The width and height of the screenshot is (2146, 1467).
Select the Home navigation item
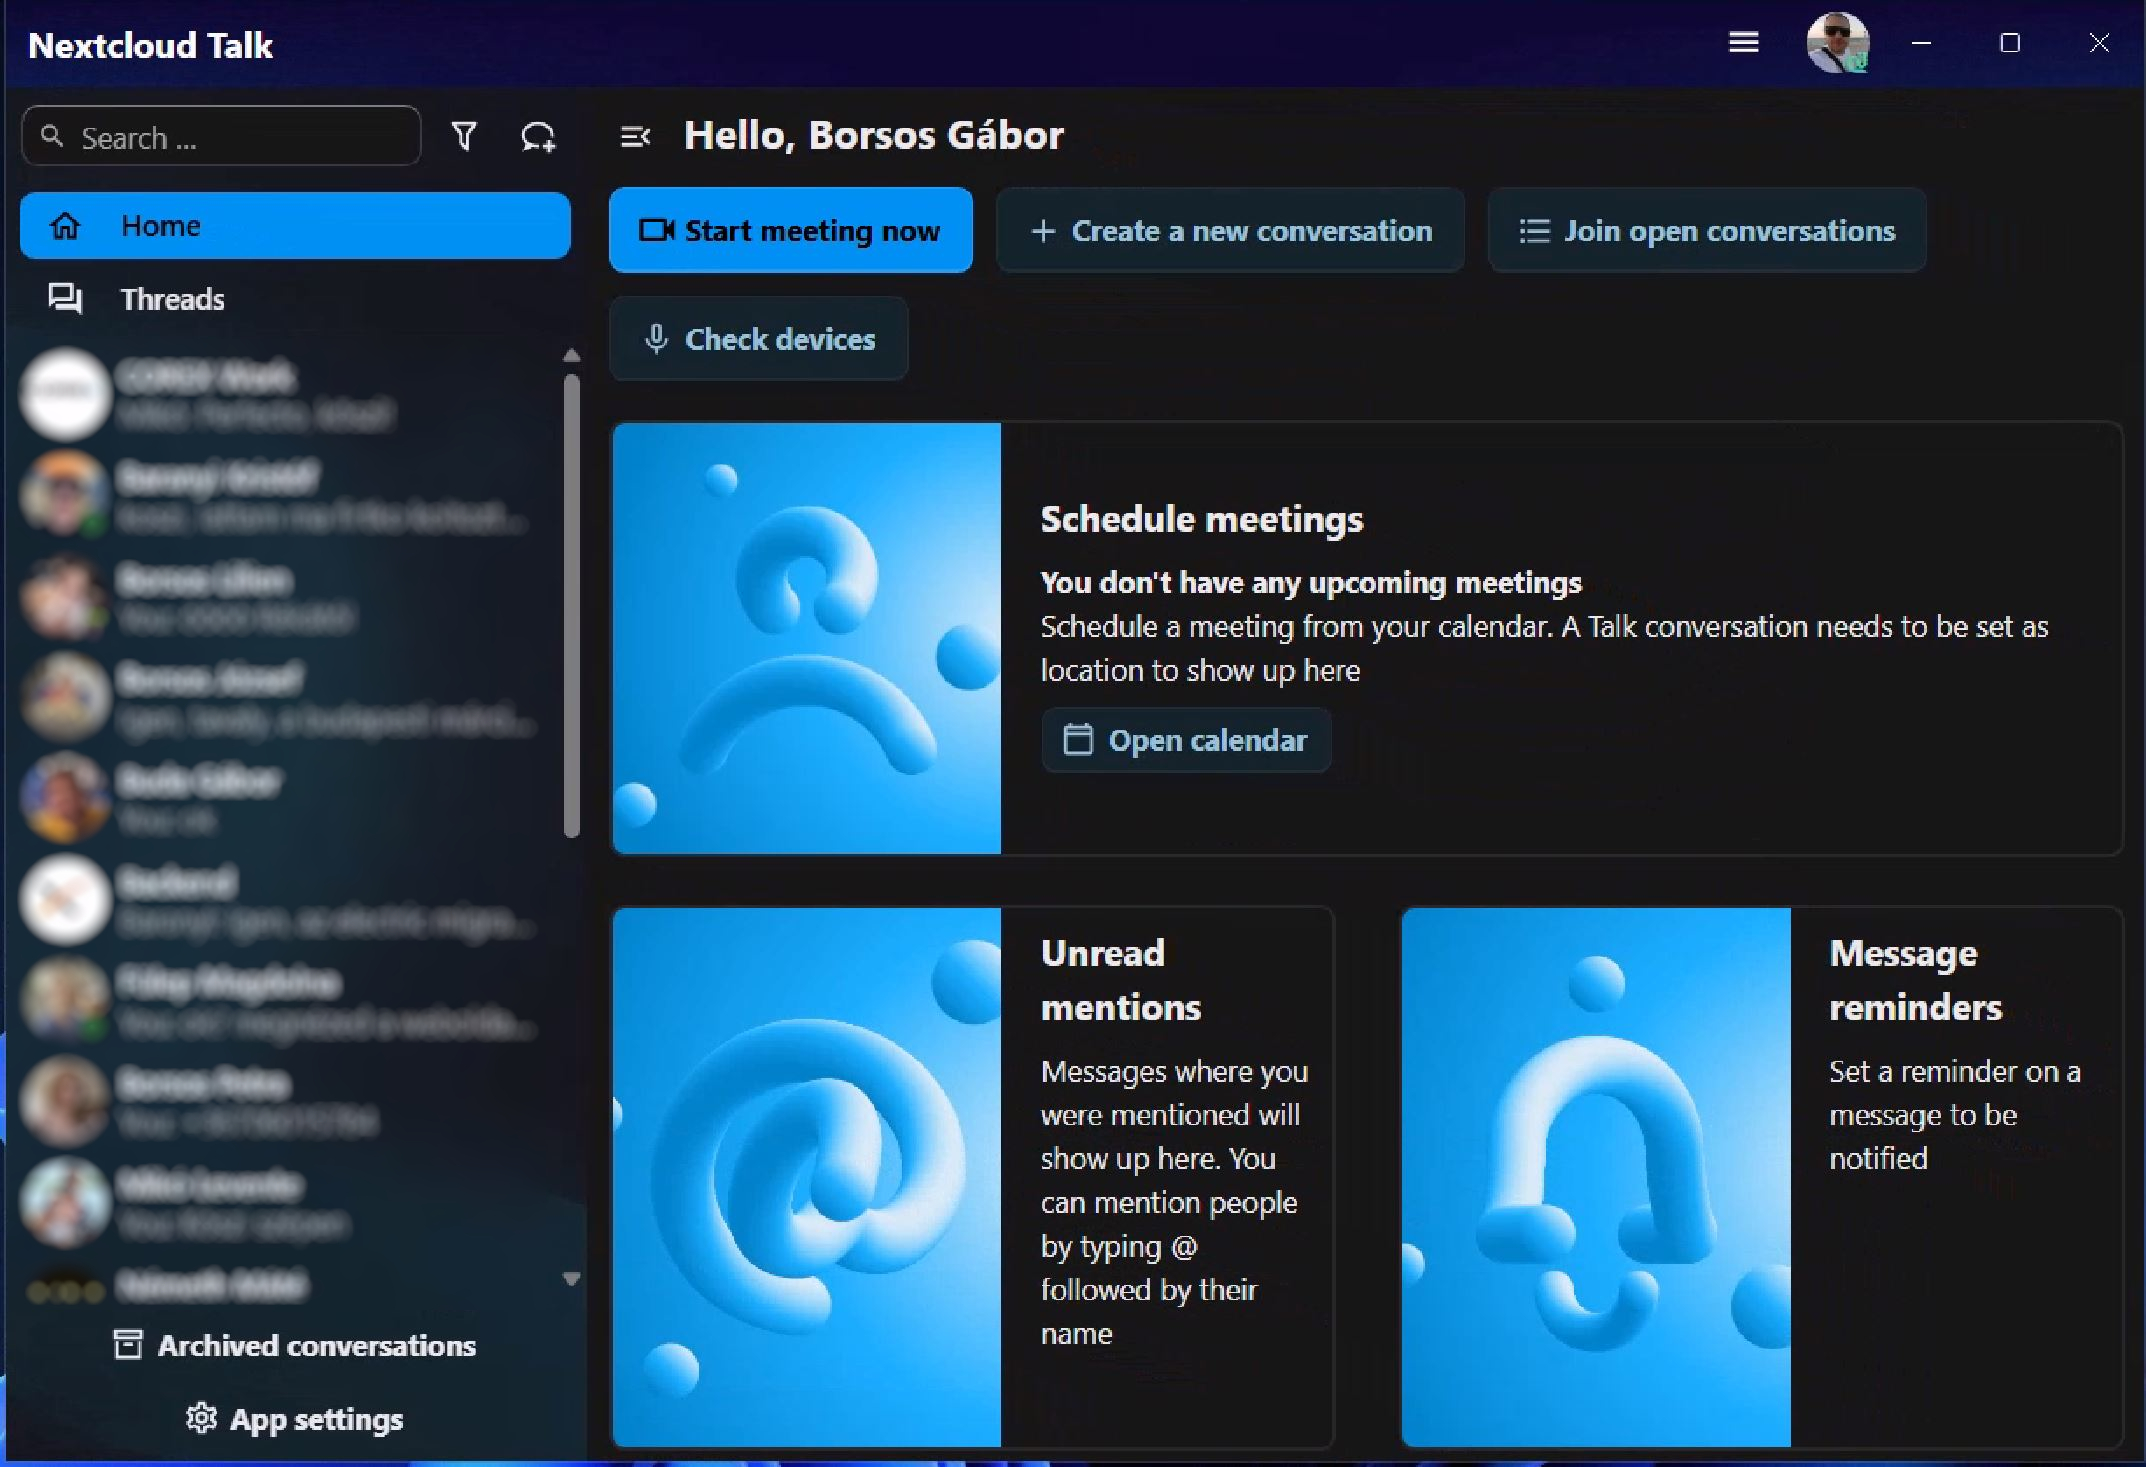click(x=295, y=226)
